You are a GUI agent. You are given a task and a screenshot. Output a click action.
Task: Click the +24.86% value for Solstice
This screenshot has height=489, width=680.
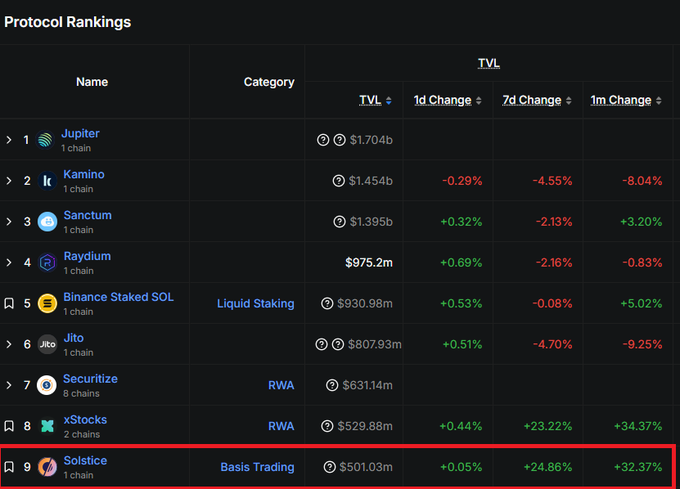pyautogui.click(x=548, y=467)
